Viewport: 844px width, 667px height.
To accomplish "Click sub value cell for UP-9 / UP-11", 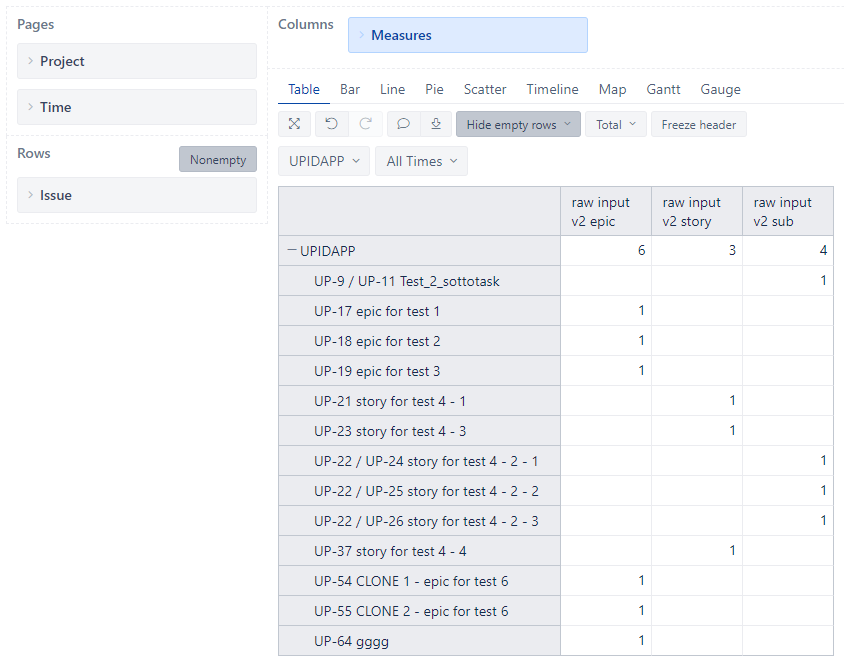I will (x=788, y=280).
